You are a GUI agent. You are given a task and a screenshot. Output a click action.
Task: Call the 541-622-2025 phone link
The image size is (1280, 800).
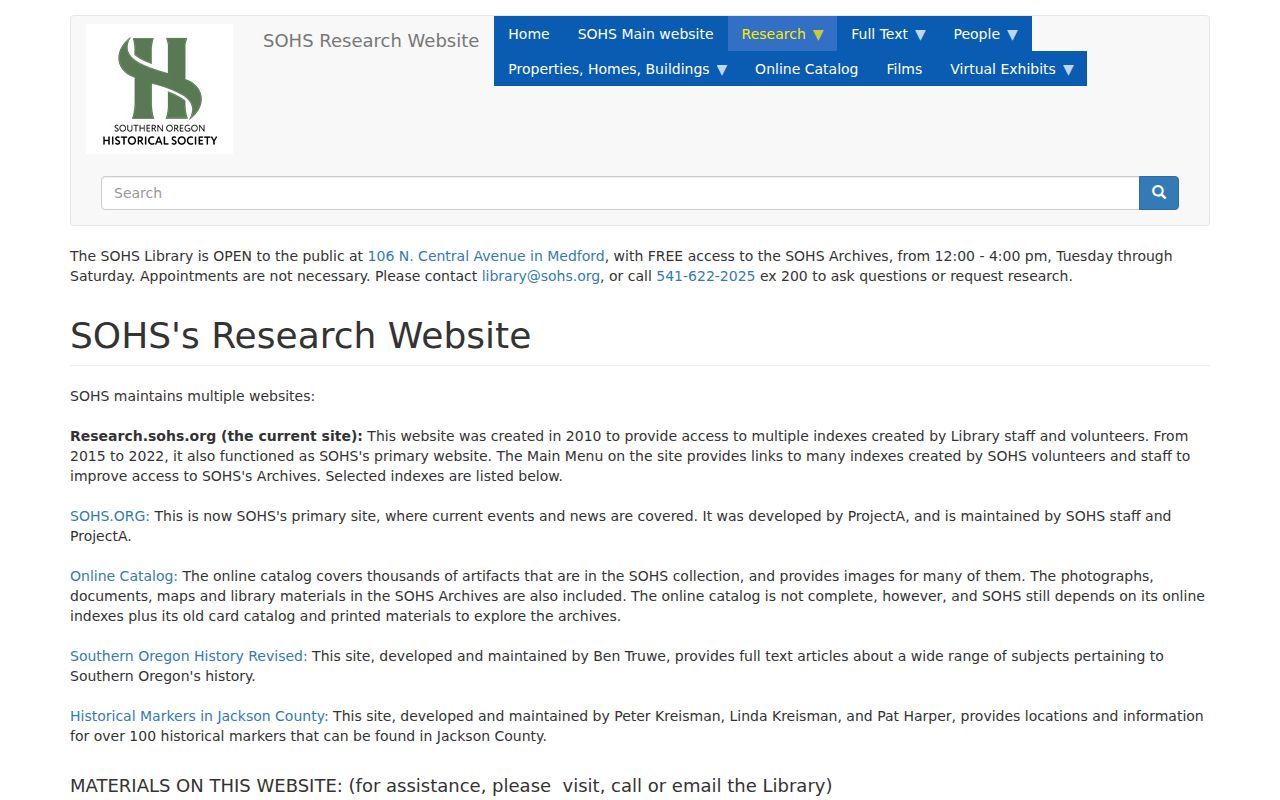click(x=706, y=276)
